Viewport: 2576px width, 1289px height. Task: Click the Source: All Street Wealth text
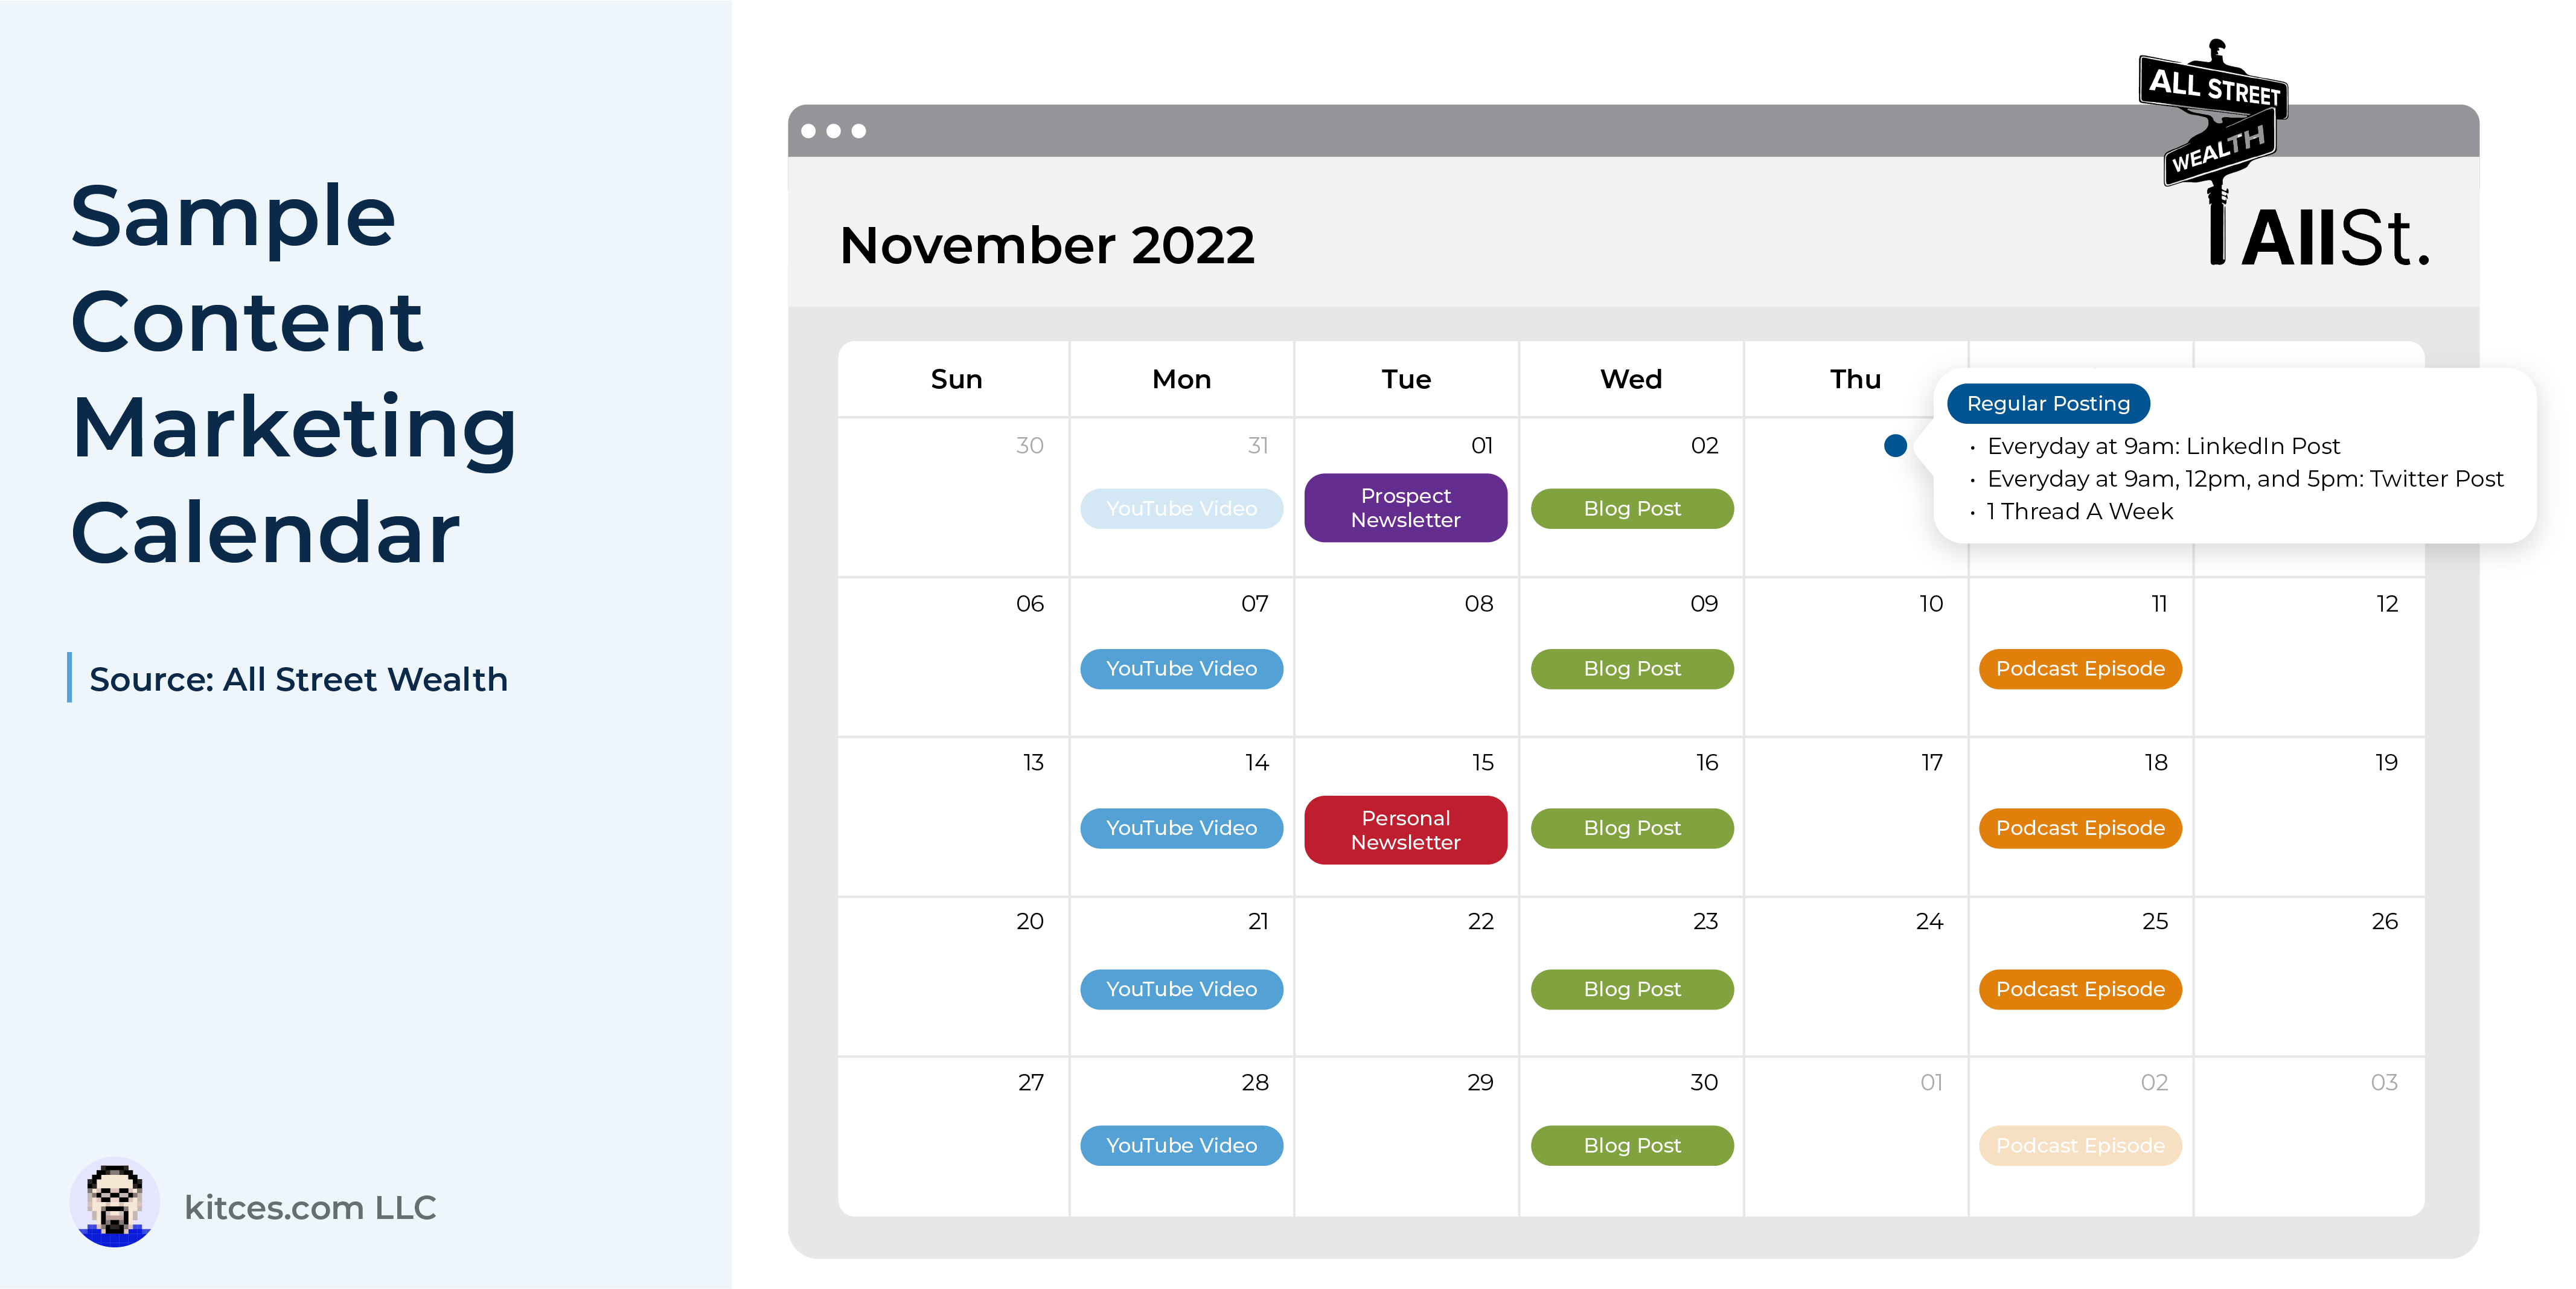(x=298, y=679)
